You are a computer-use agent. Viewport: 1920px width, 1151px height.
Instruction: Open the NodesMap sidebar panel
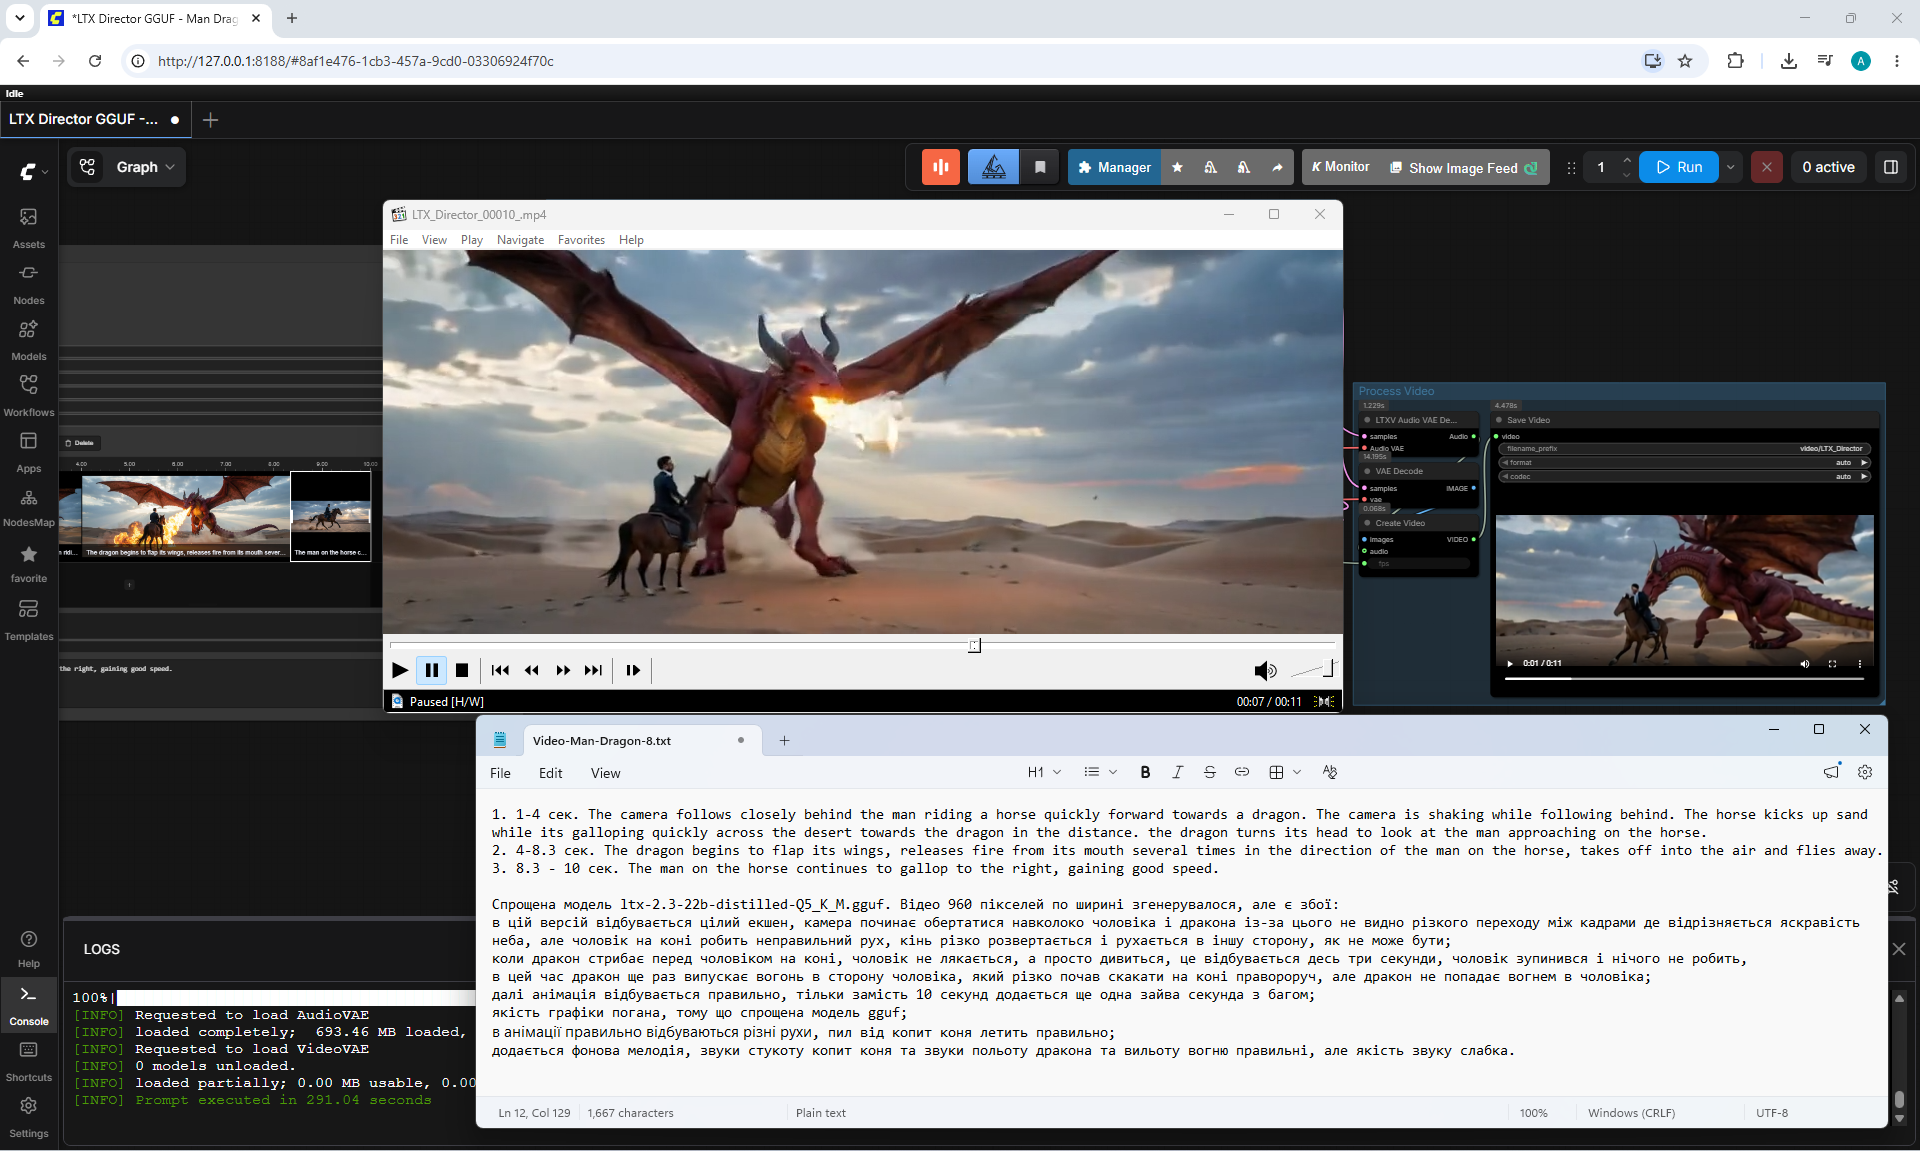[x=28, y=508]
